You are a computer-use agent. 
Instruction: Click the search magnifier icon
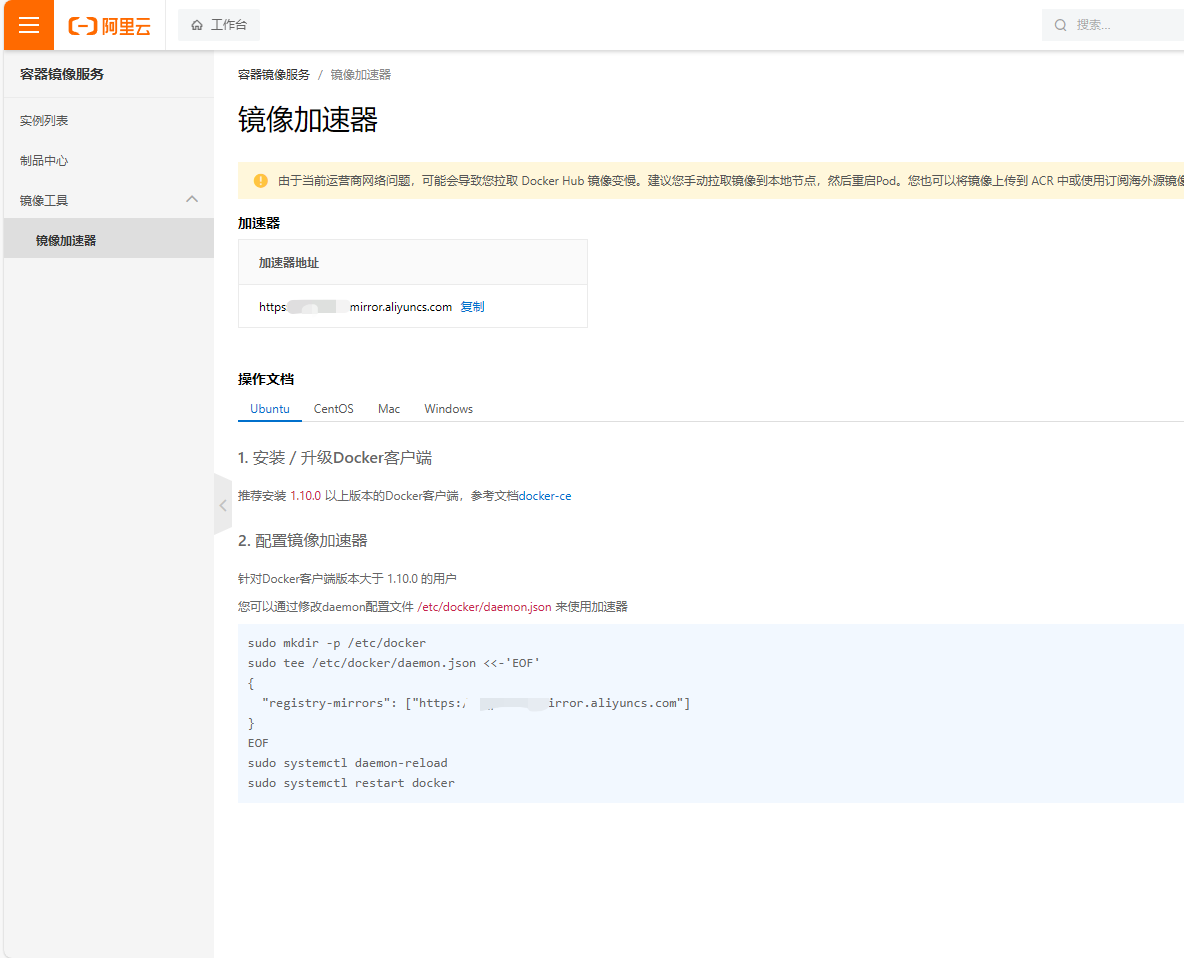(1060, 25)
